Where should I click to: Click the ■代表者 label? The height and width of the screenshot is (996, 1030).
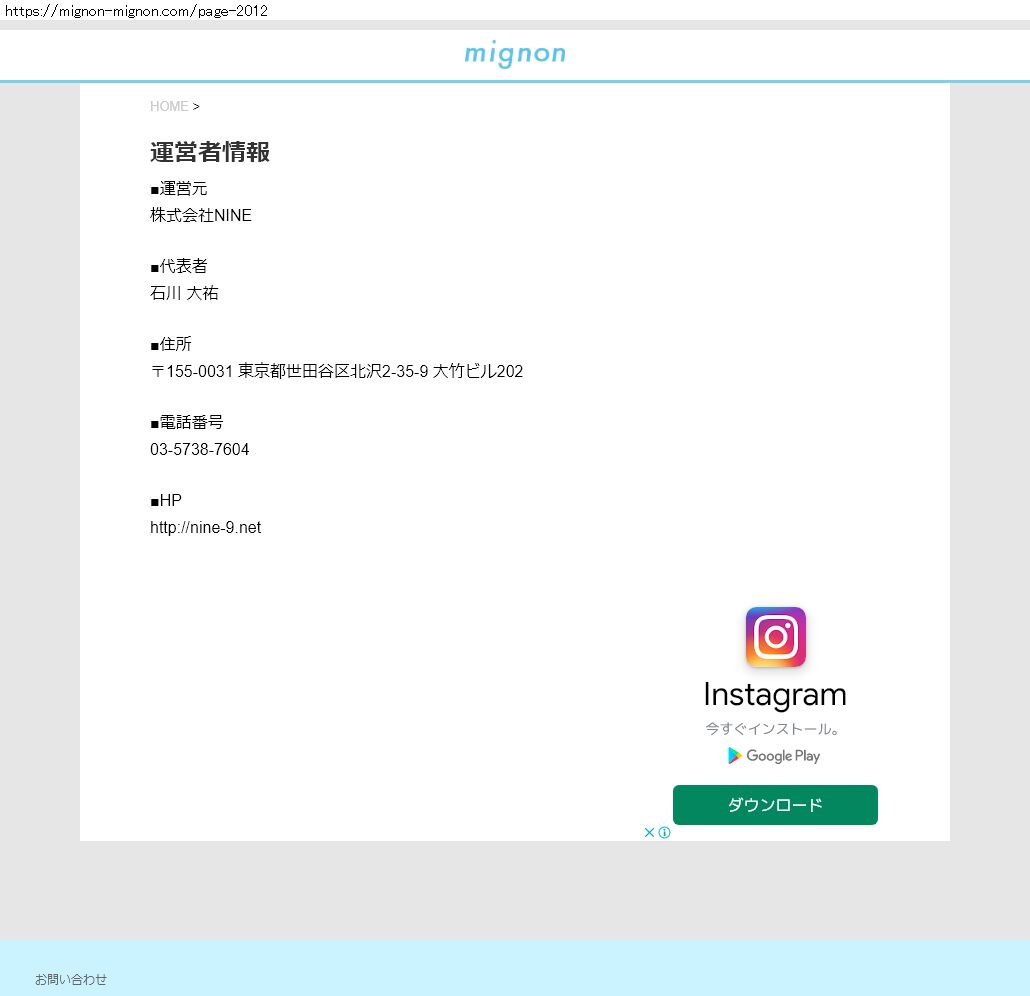coord(179,267)
